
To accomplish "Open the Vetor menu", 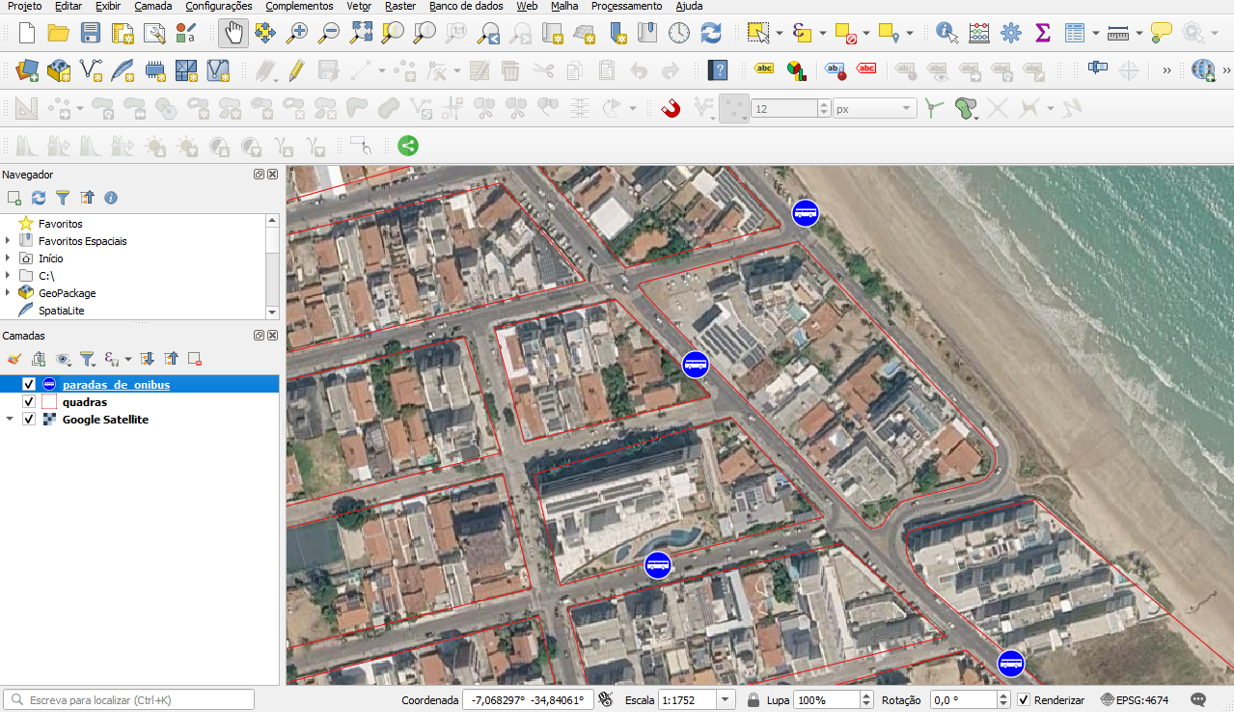I will [x=358, y=6].
